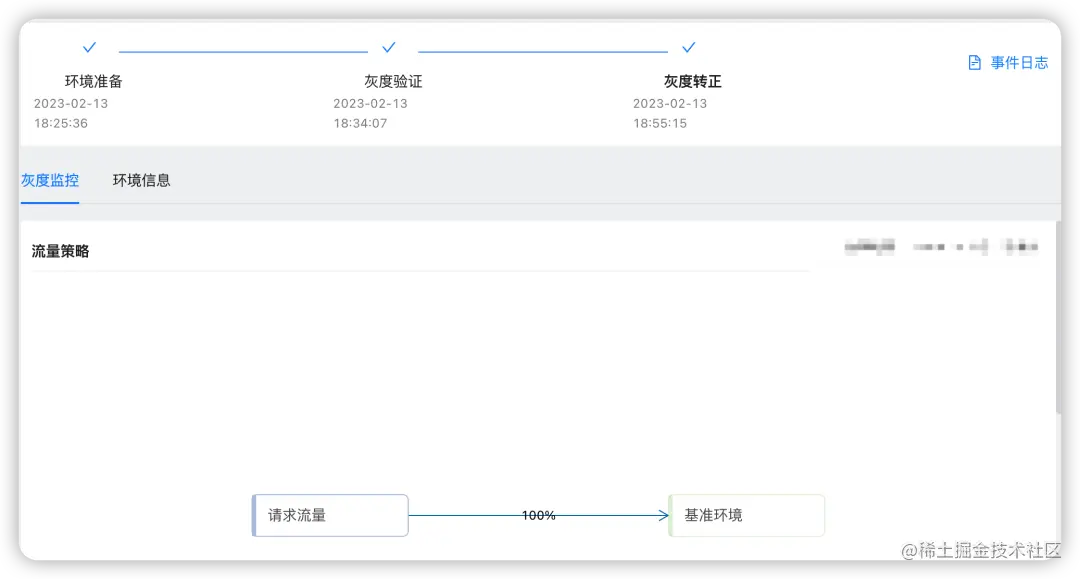The height and width of the screenshot is (579, 1080).
Task: Click the 流量策略 section title
Action: (59, 251)
